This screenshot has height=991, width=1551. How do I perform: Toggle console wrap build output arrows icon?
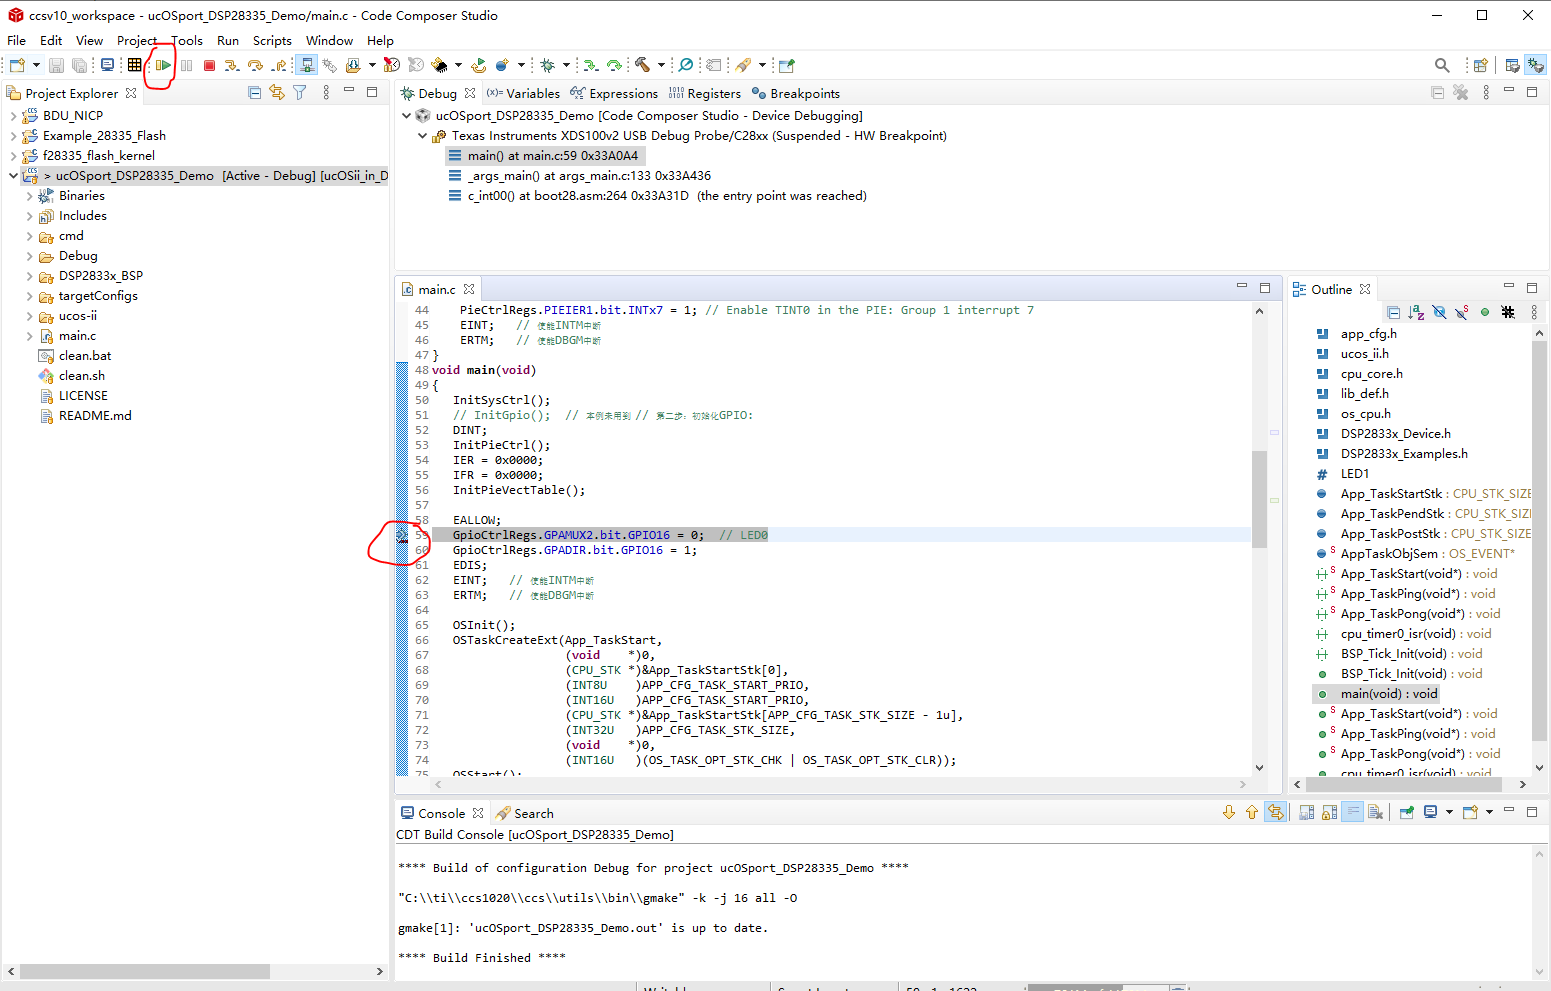pos(1275,813)
